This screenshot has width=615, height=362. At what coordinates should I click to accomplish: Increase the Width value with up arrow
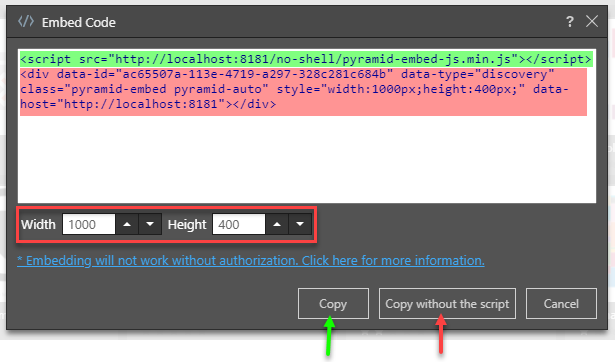[x=127, y=224]
